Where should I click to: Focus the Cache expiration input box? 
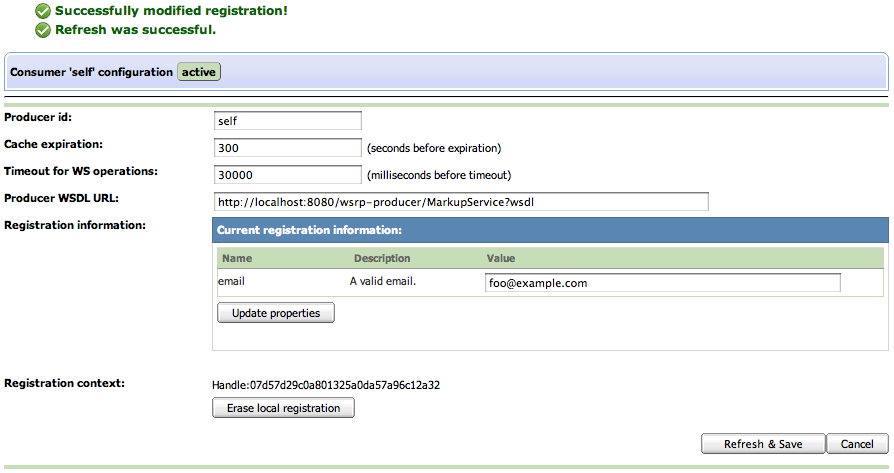[x=287, y=148]
